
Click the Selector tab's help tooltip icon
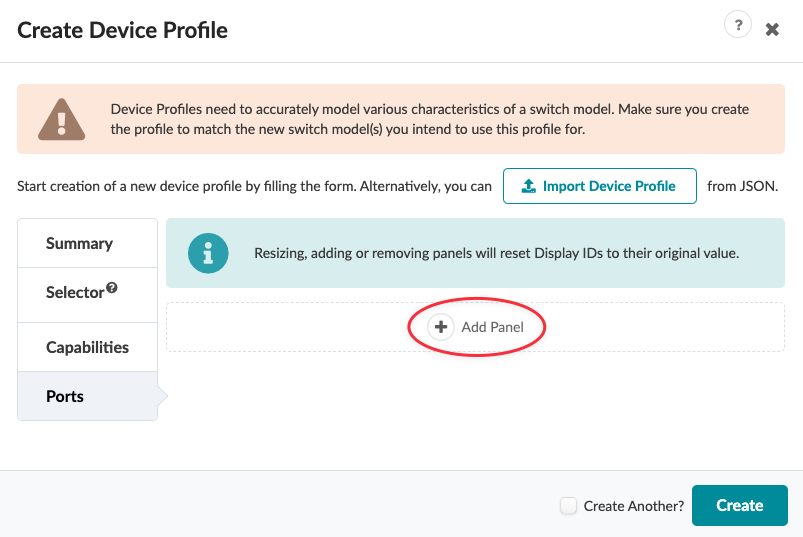pos(112,288)
